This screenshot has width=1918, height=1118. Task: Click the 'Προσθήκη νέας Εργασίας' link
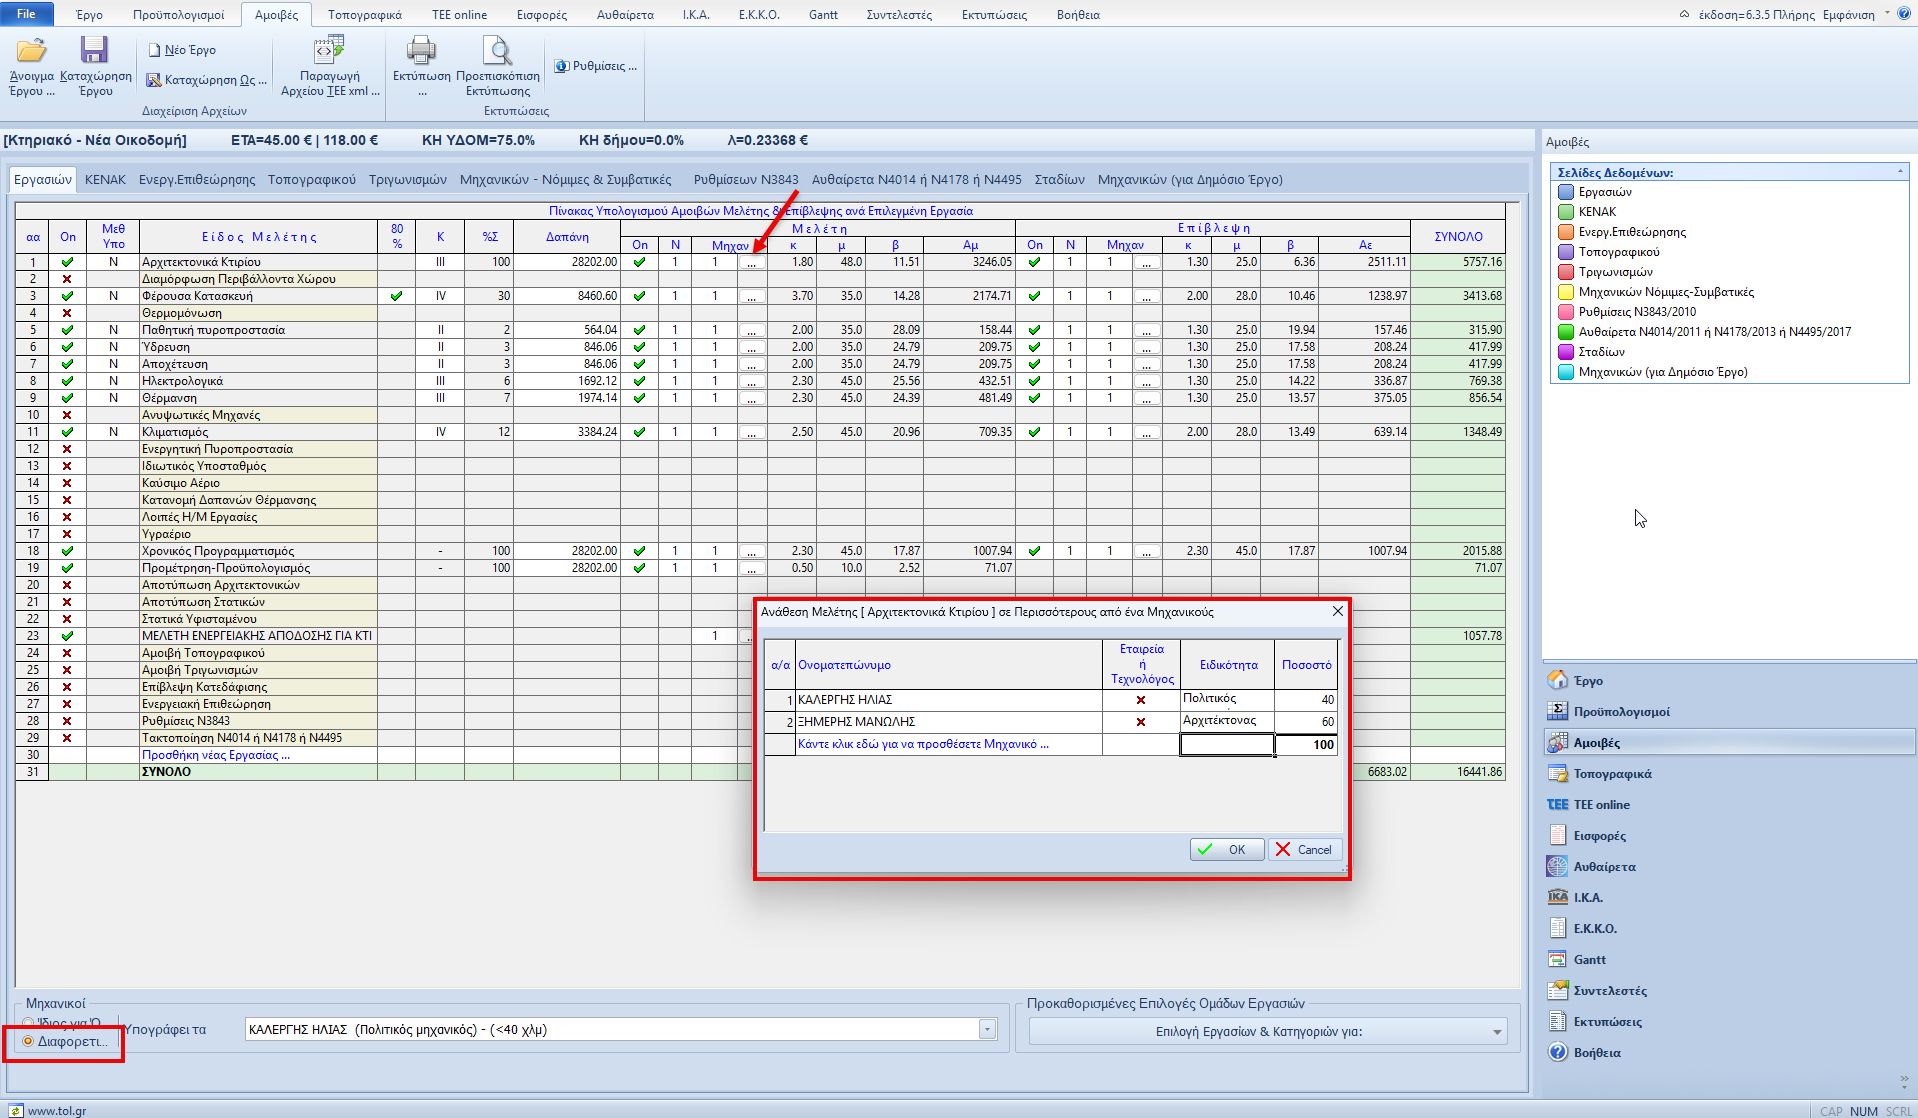point(215,755)
